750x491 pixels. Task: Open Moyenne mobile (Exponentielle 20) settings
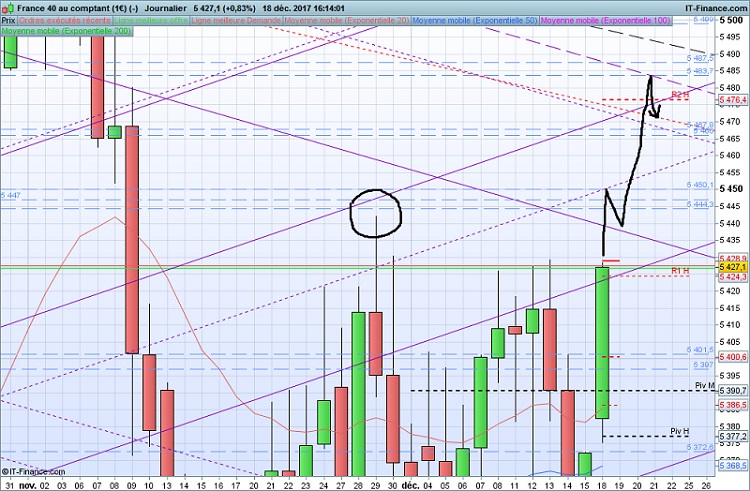point(347,21)
